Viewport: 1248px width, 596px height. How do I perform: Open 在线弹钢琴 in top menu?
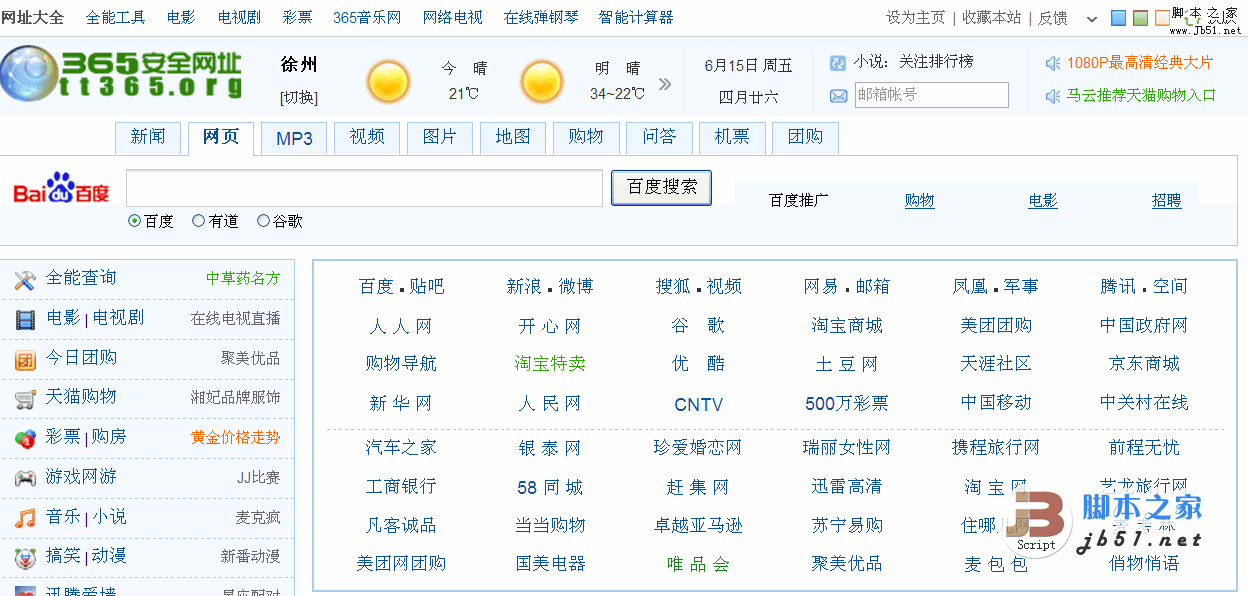[x=541, y=17]
